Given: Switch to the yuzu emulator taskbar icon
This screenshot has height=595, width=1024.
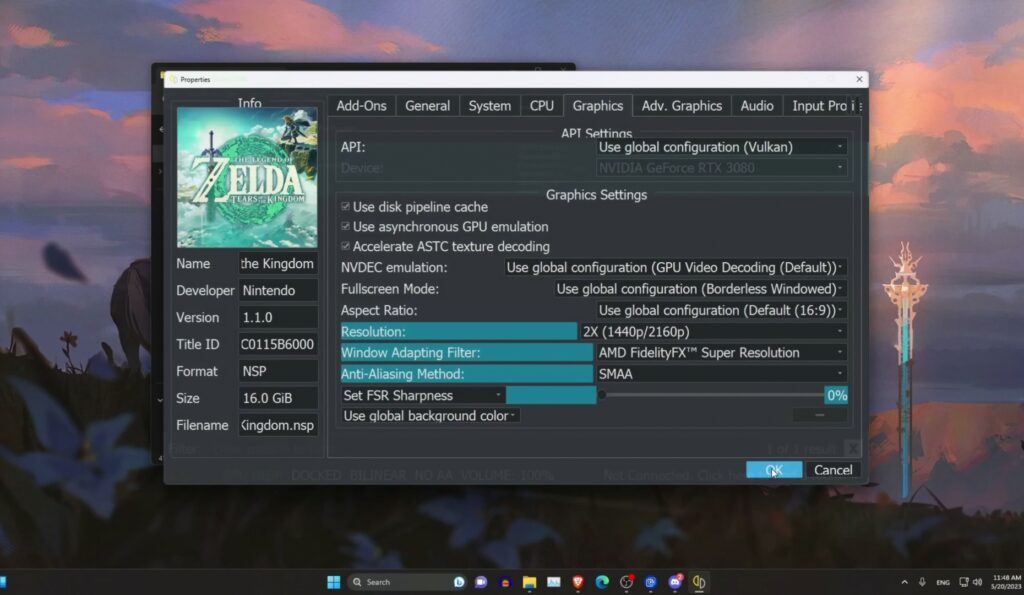Looking at the screenshot, I should click(699, 582).
